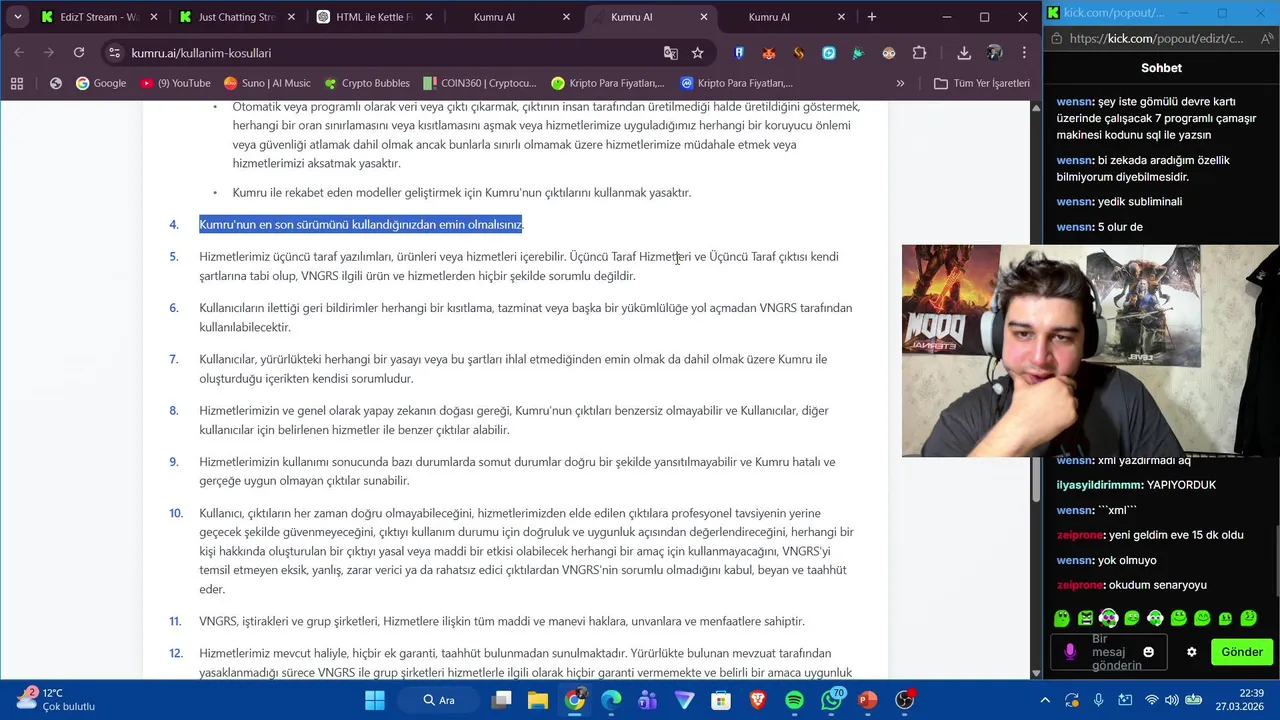Bookmark this page with the star icon

click(x=697, y=53)
